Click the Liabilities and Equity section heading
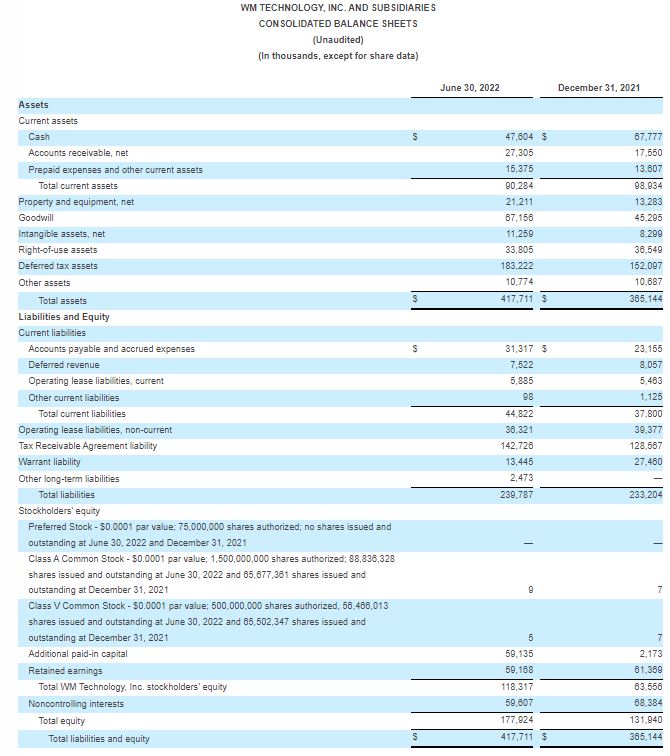 tap(64, 317)
